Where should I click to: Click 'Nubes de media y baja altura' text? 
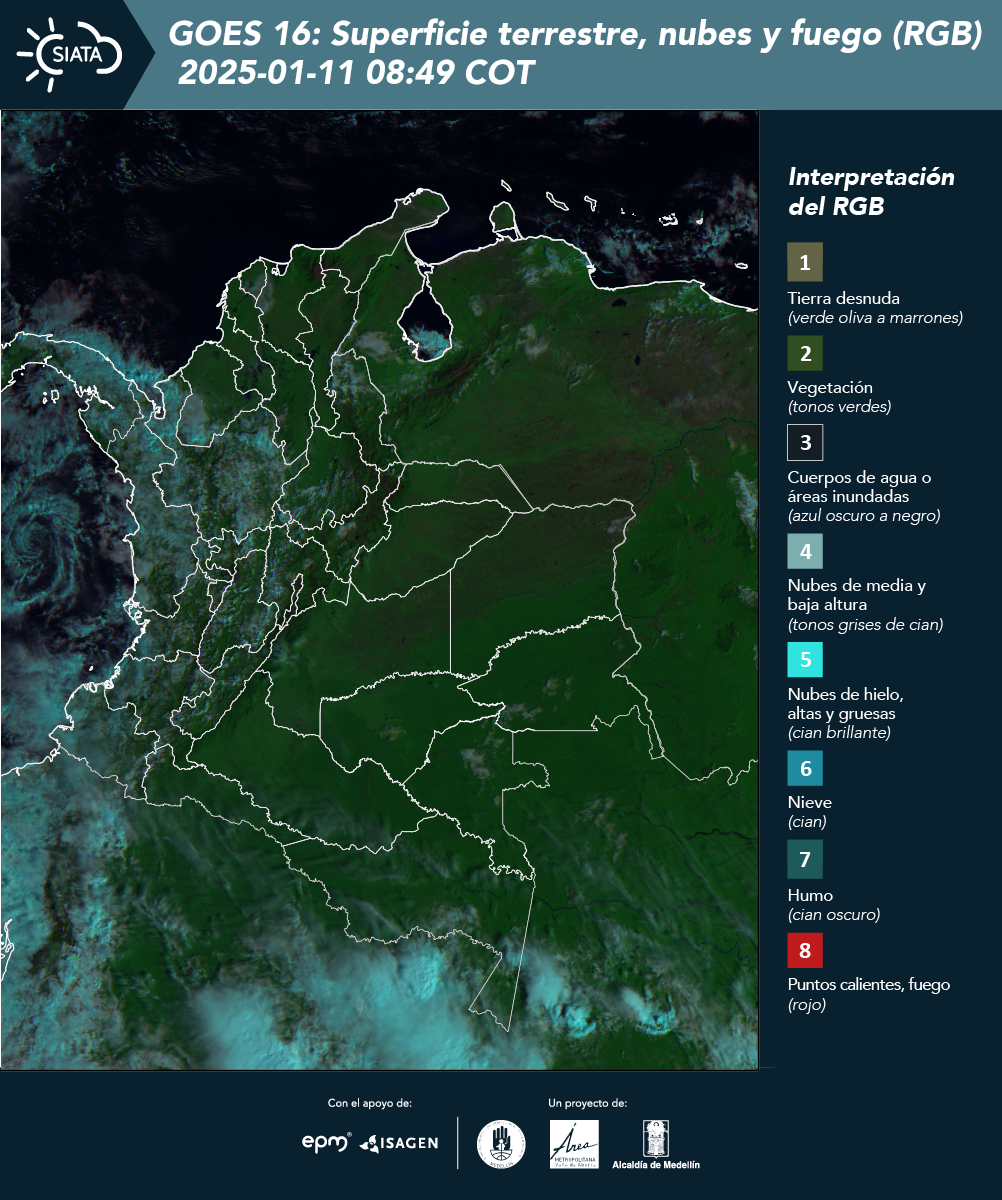(857, 595)
